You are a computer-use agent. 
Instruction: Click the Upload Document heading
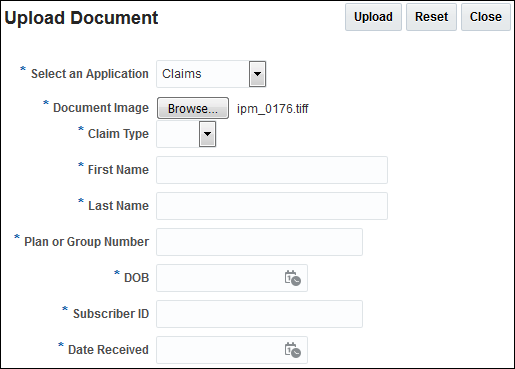(x=81, y=18)
